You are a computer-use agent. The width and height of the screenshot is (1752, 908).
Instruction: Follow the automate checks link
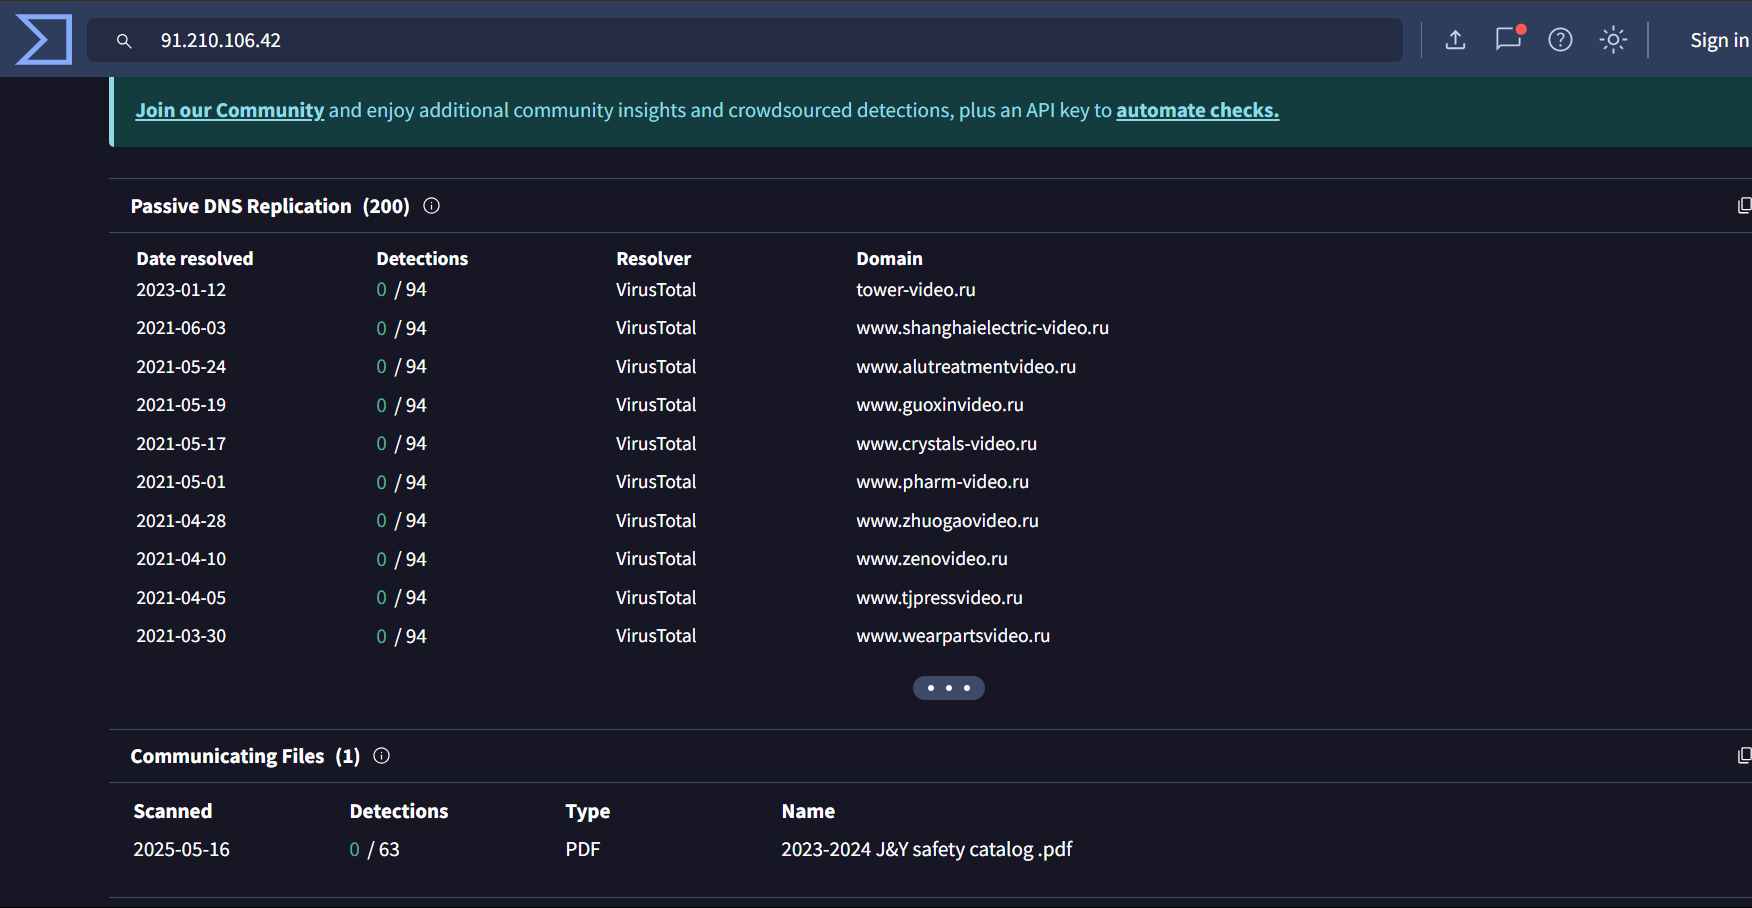pyautogui.click(x=1197, y=110)
